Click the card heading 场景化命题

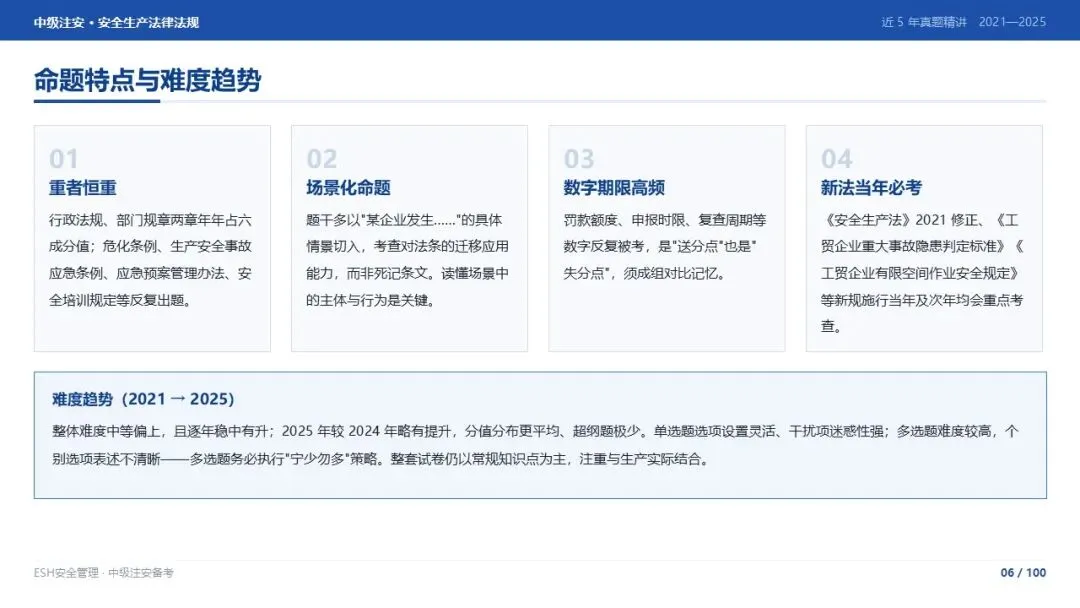point(349,187)
